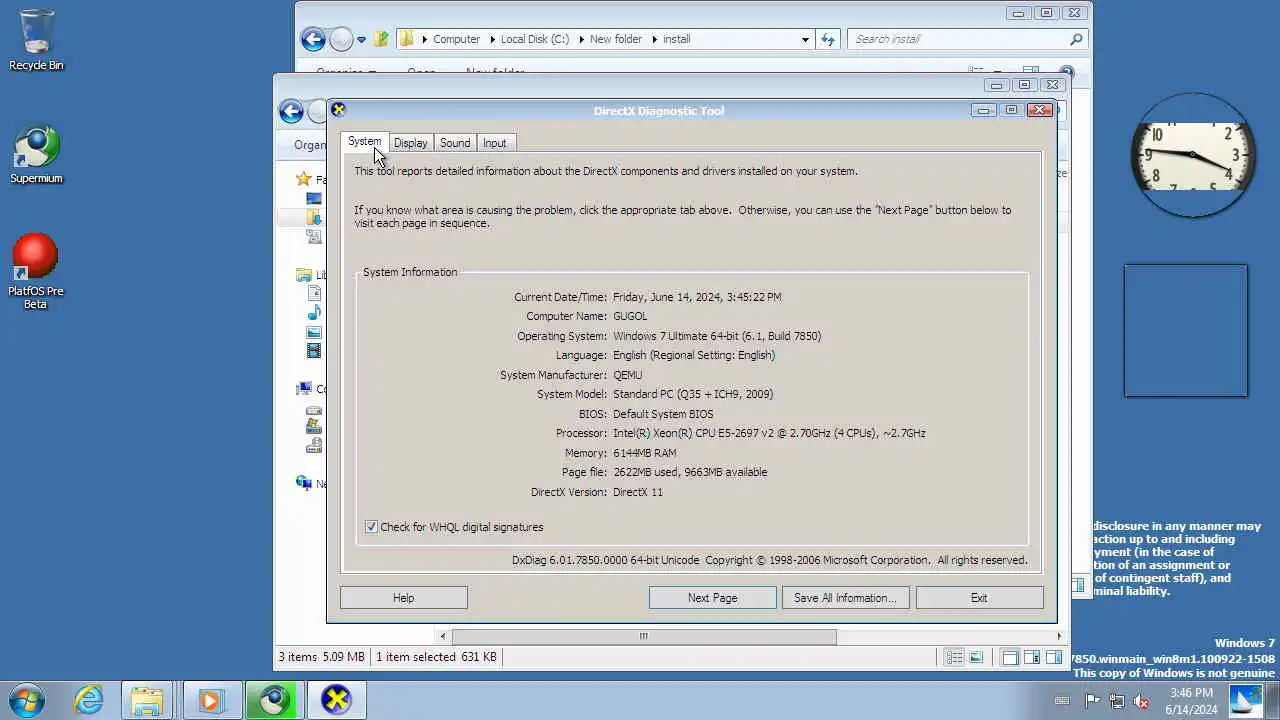Click the Windows Start orb
The height and width of the screenshot is (720, 1280).
[27, 699]
